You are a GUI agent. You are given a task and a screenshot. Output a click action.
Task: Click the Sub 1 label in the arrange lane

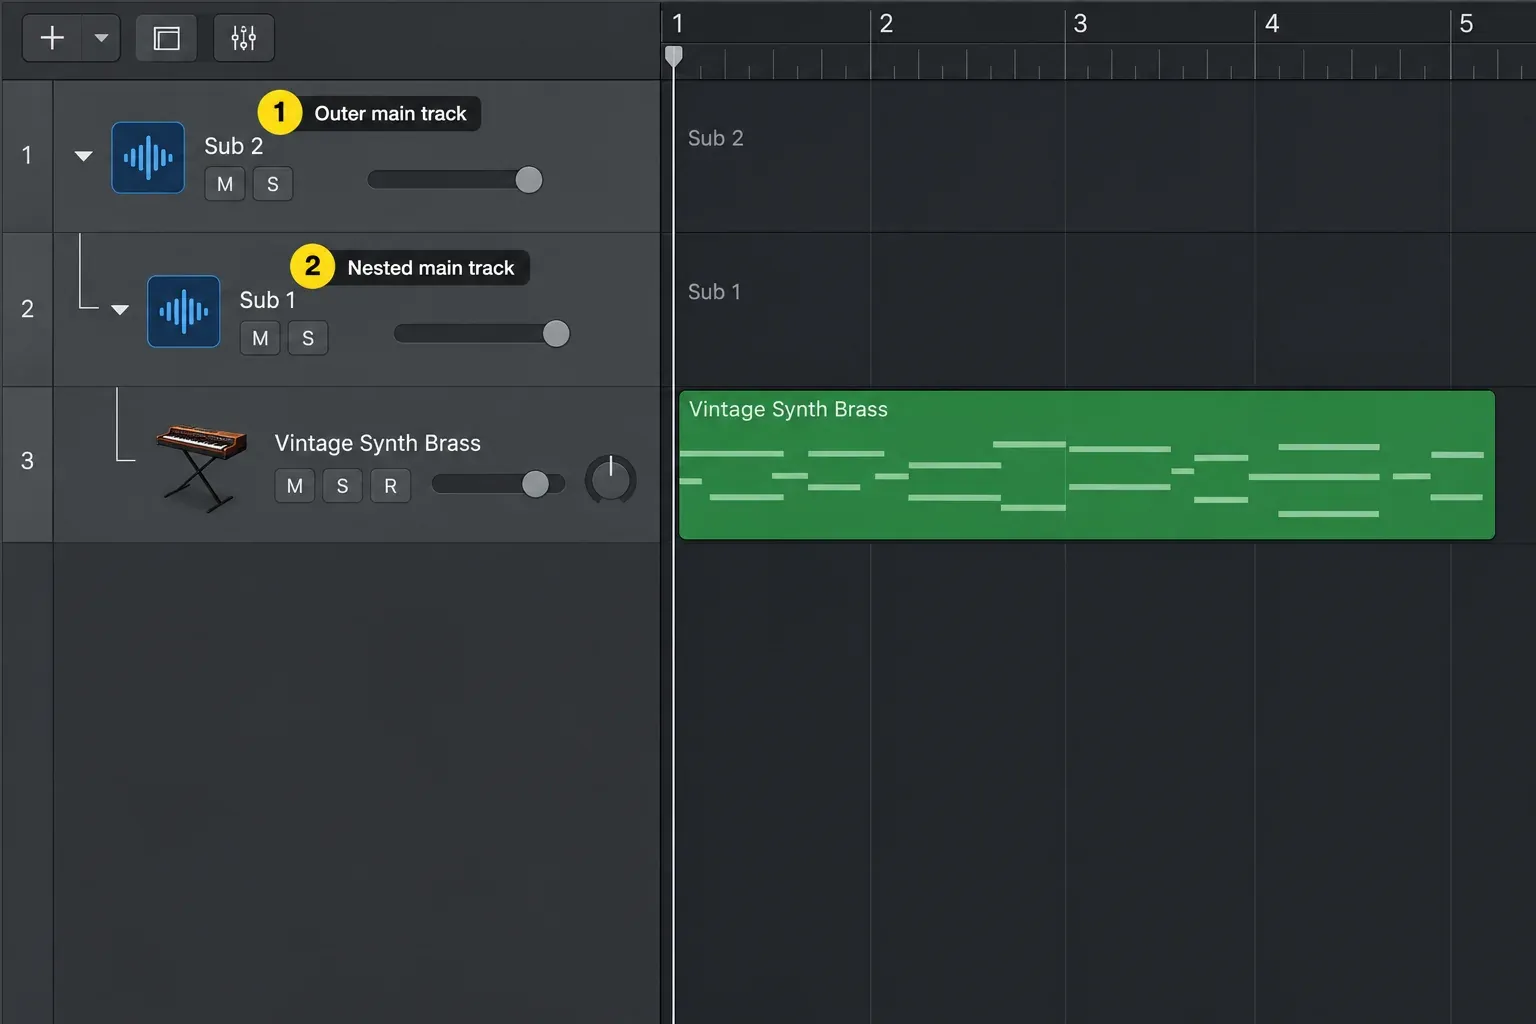[x=714, y=292]
